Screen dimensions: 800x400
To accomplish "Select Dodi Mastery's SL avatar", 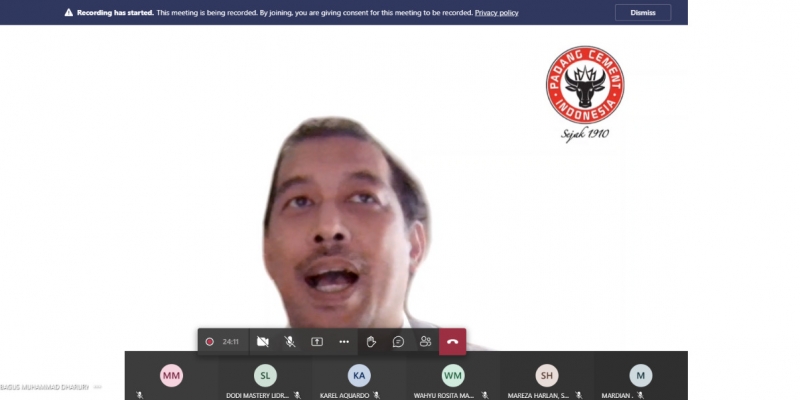I will tap(265, 375).
